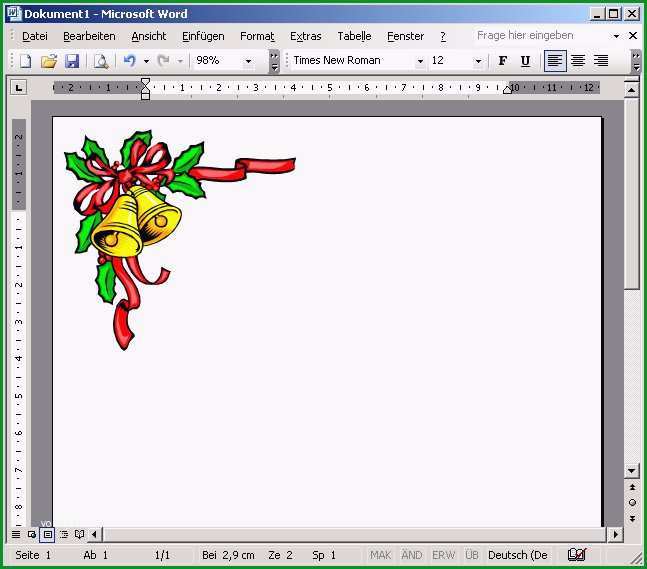Viewport: 647px width, 569px height.
Task: Click 'Bei 2,9 cm' in status bar
Action: point(228,555)
